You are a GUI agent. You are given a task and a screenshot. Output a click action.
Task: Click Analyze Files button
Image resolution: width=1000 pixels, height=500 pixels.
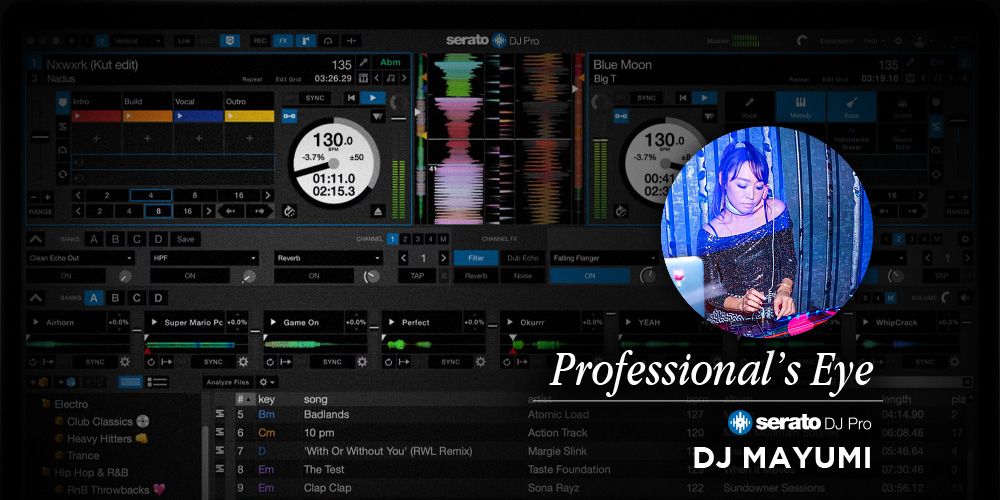[x=228, y=382]
